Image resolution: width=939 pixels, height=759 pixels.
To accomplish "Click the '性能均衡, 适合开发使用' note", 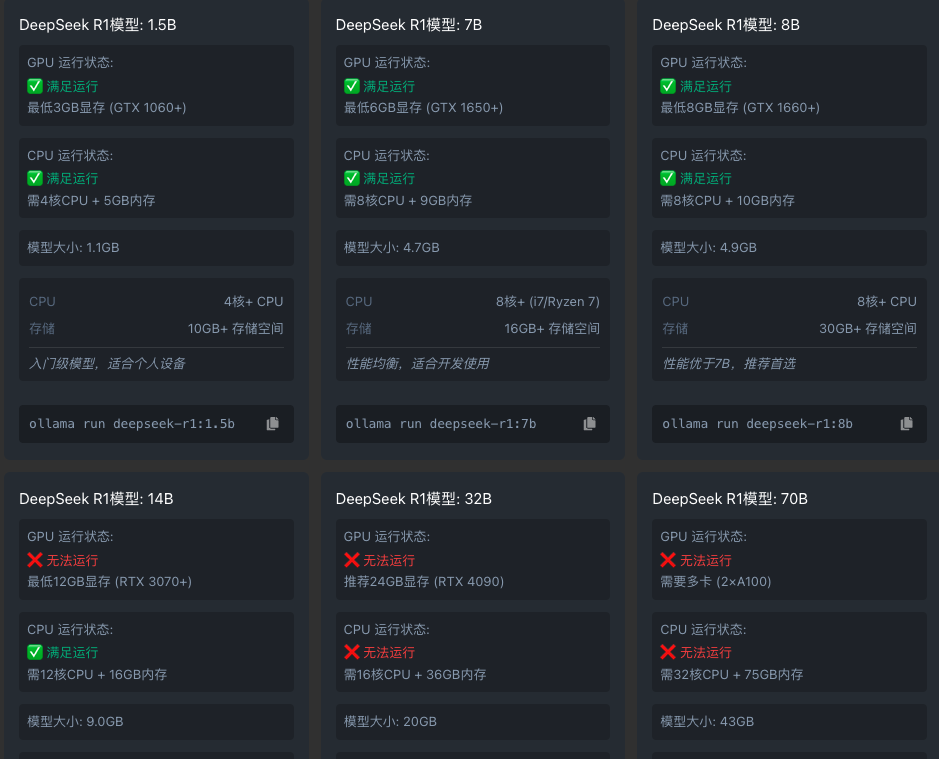I will coord(418,364).
